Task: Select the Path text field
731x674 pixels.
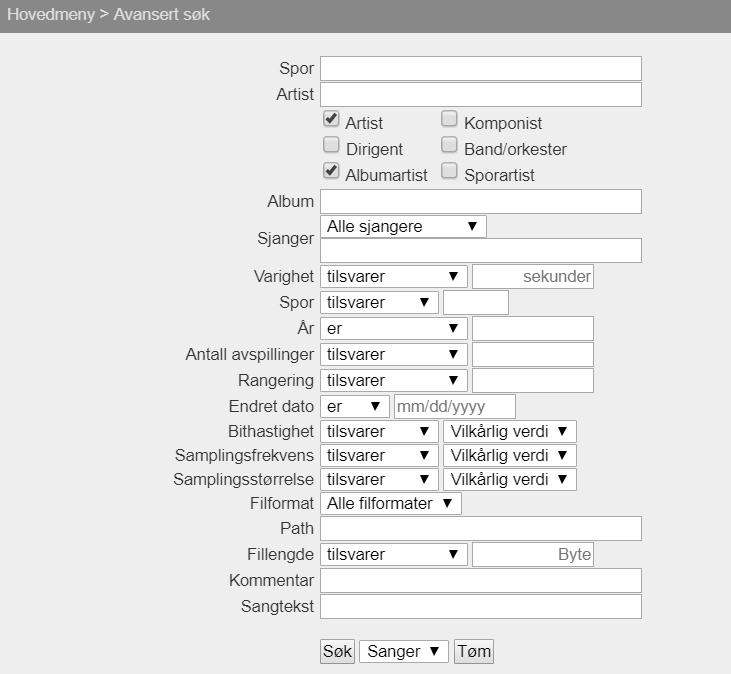Action: click(480, 528)
